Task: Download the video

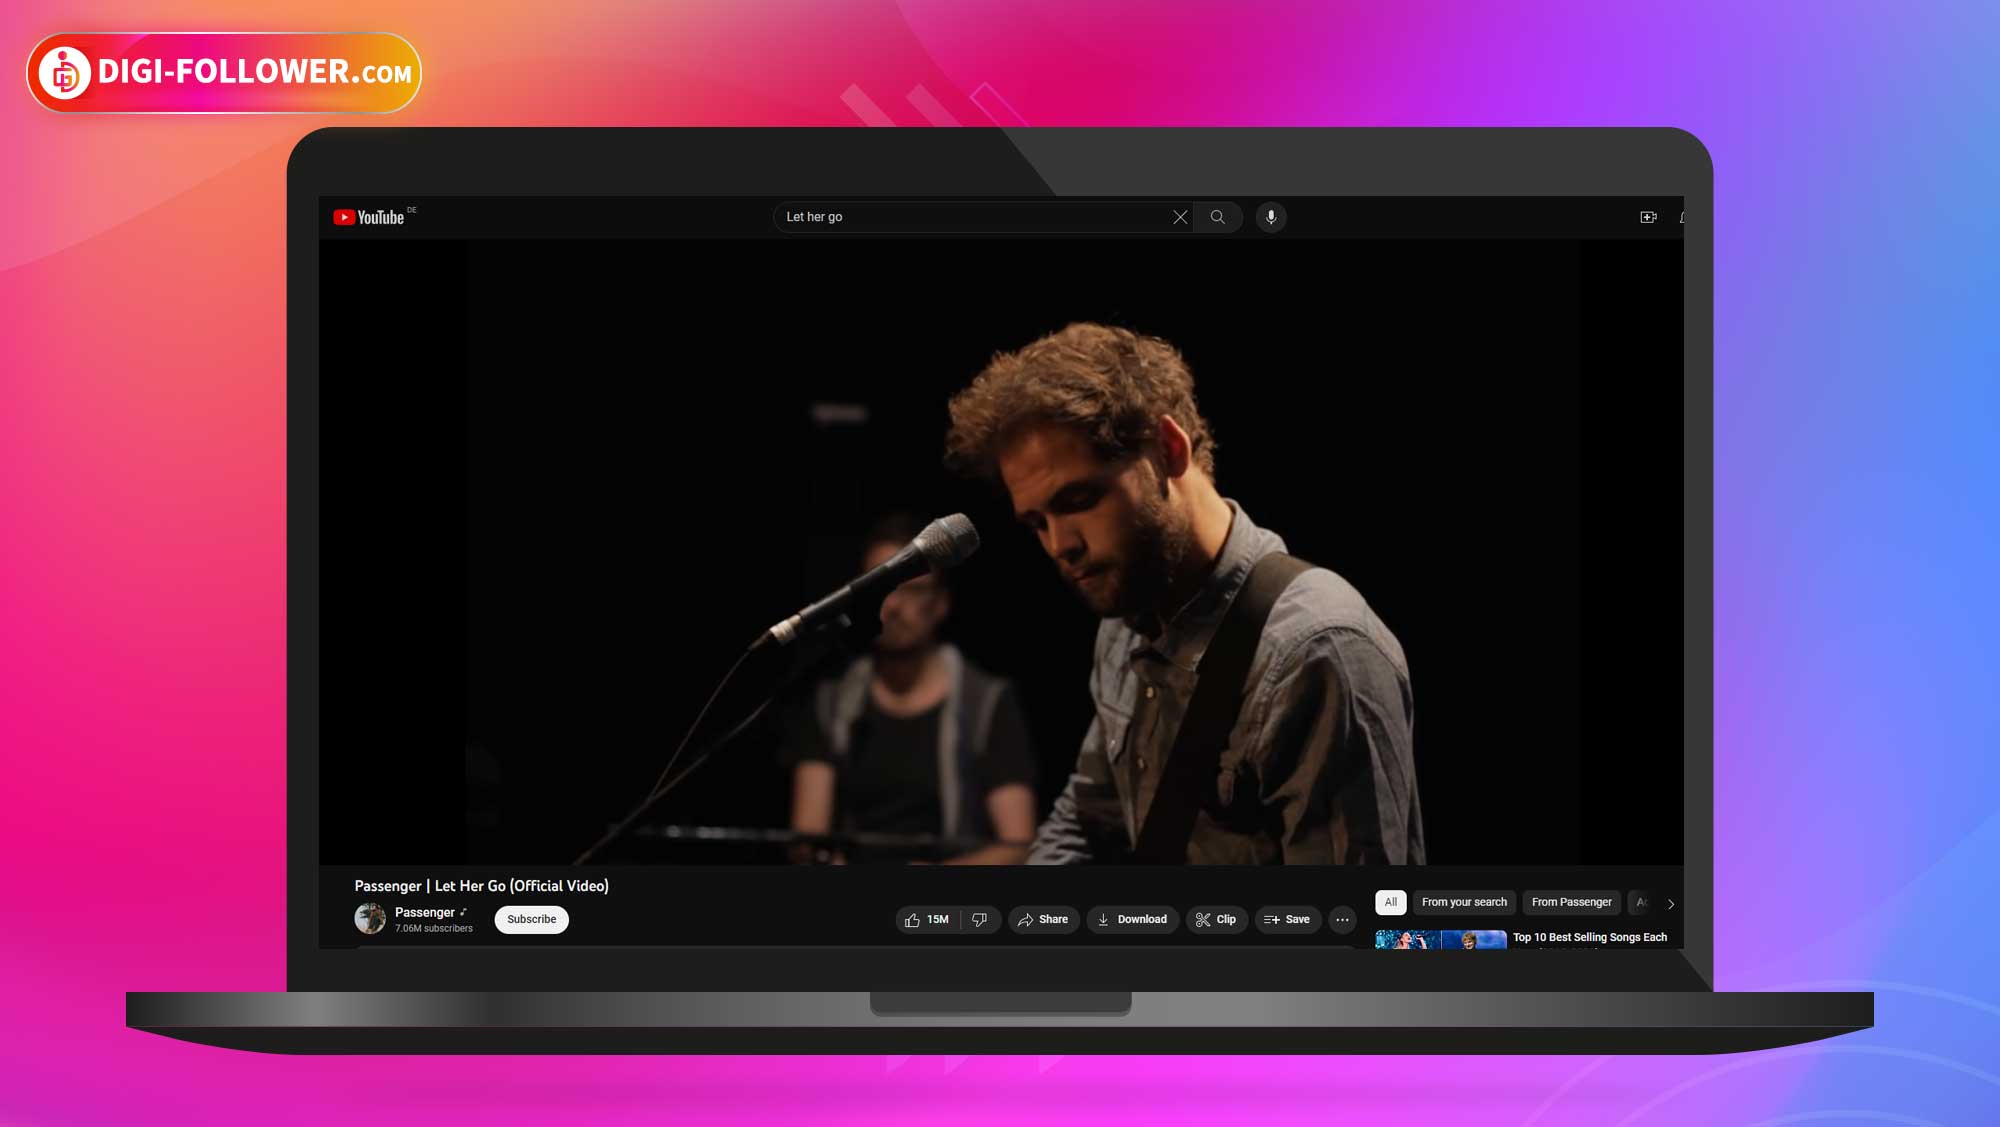Action: [1132, 920]
